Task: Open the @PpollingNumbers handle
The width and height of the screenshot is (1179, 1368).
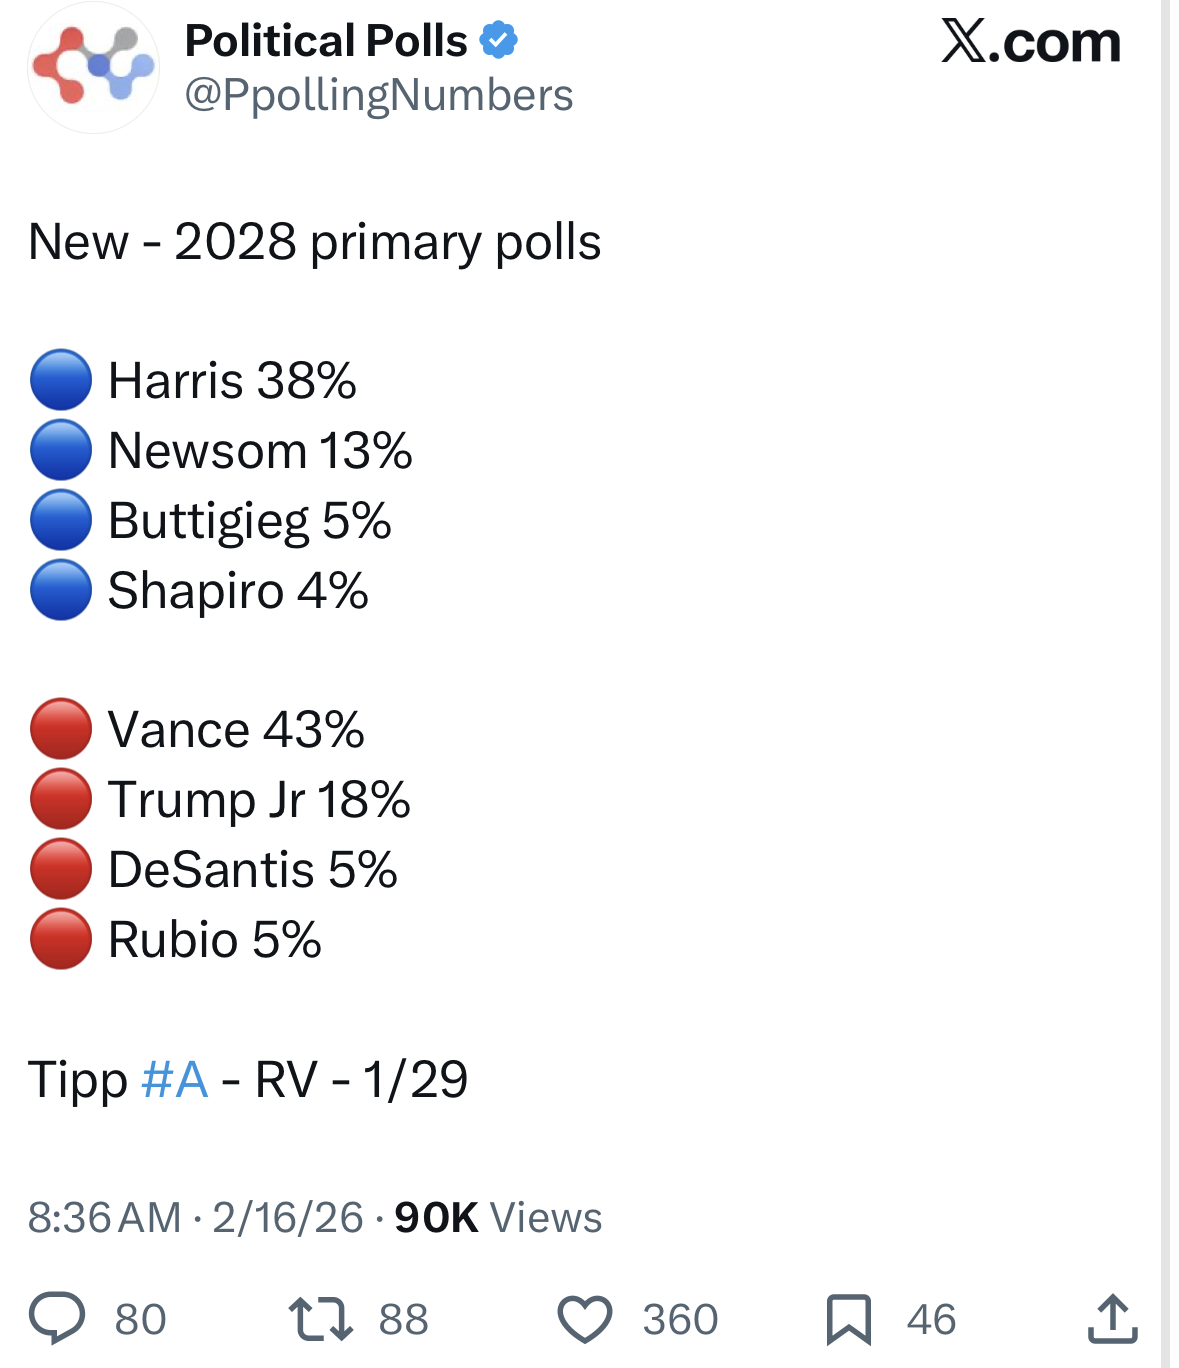Action: click(x=379, y=95)
